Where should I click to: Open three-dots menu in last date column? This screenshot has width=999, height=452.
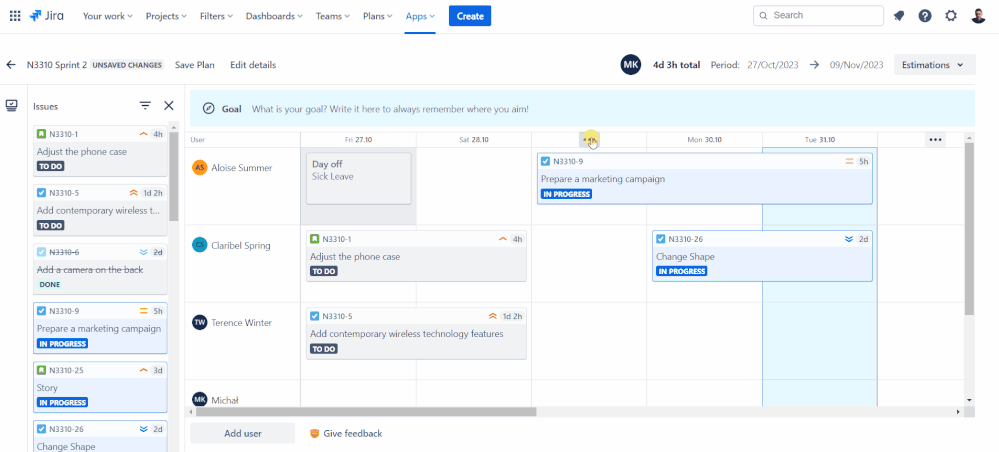click(x=935, y=140)
